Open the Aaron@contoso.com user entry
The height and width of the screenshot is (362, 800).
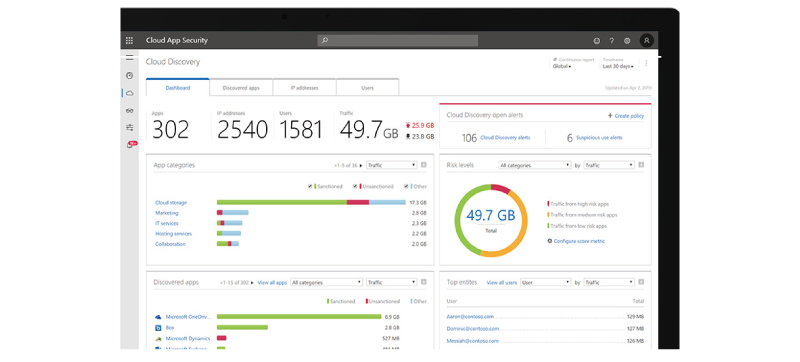pyautogui.click(x=470, y=317)
